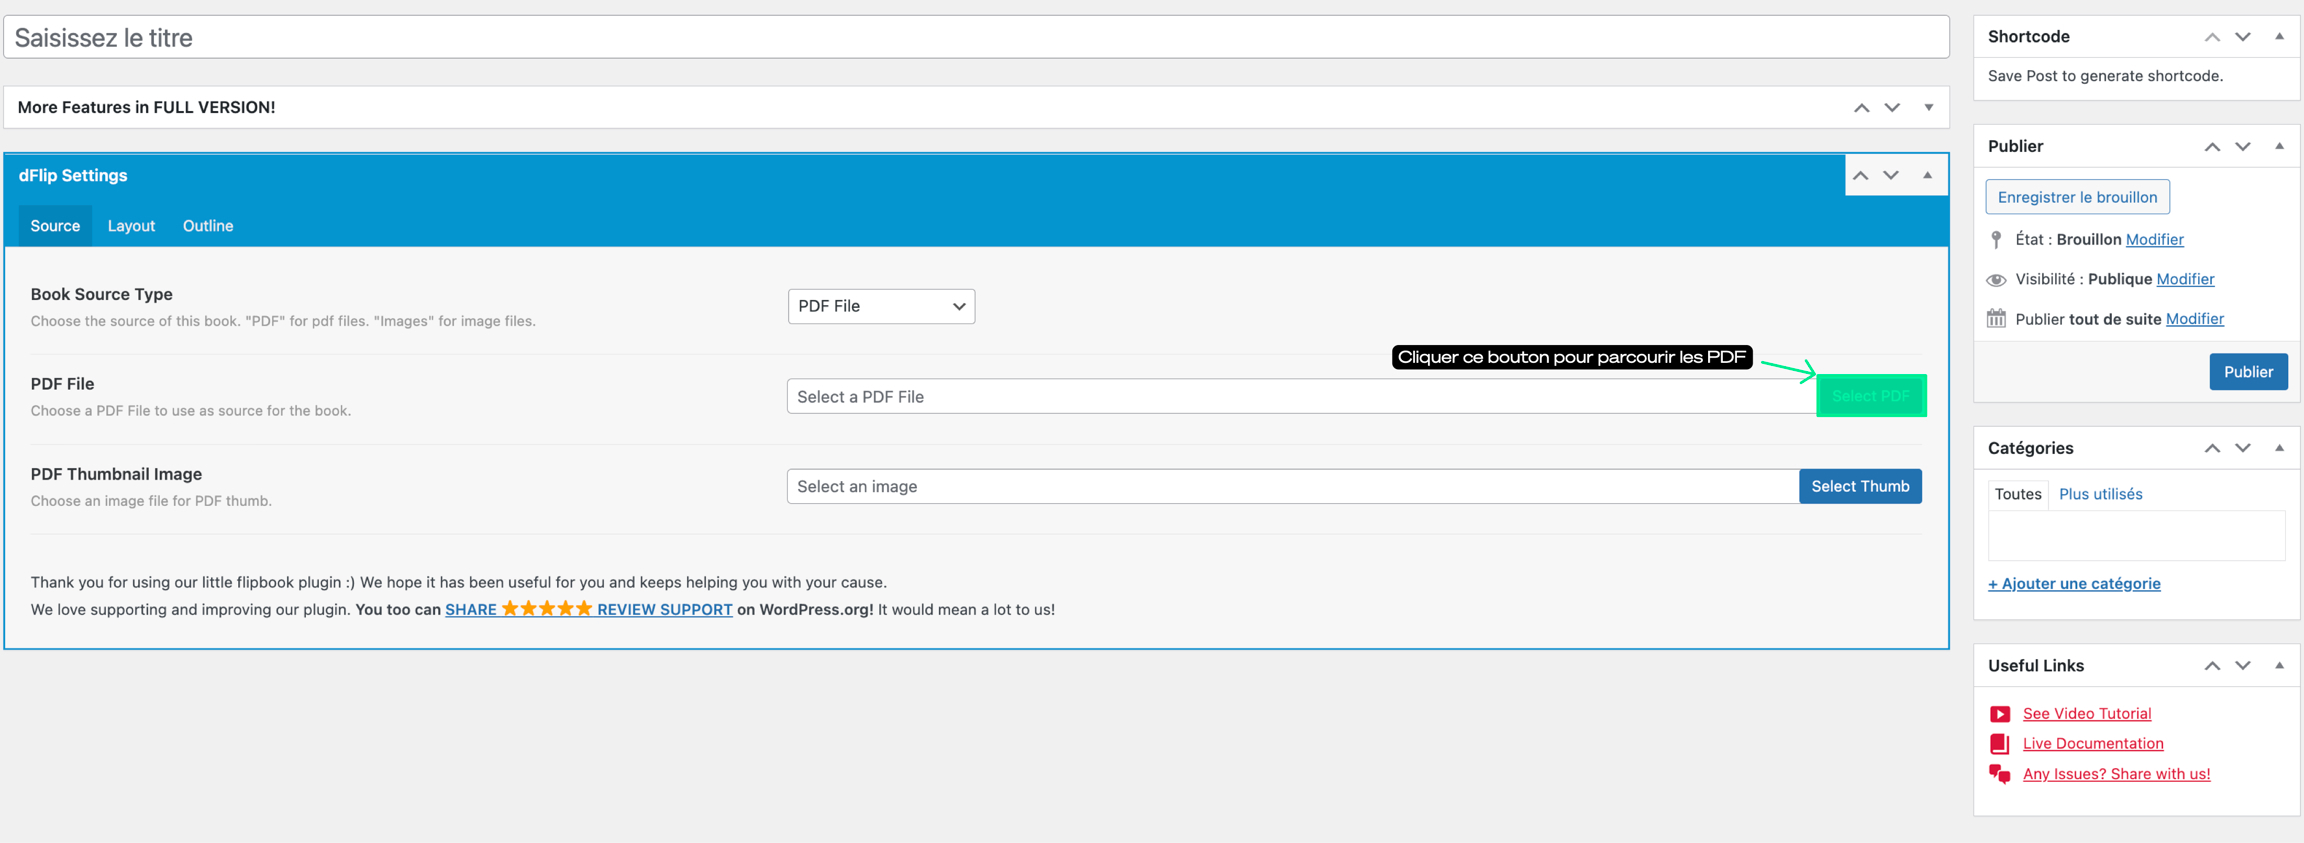Click the Publier button

(2247, 372)
